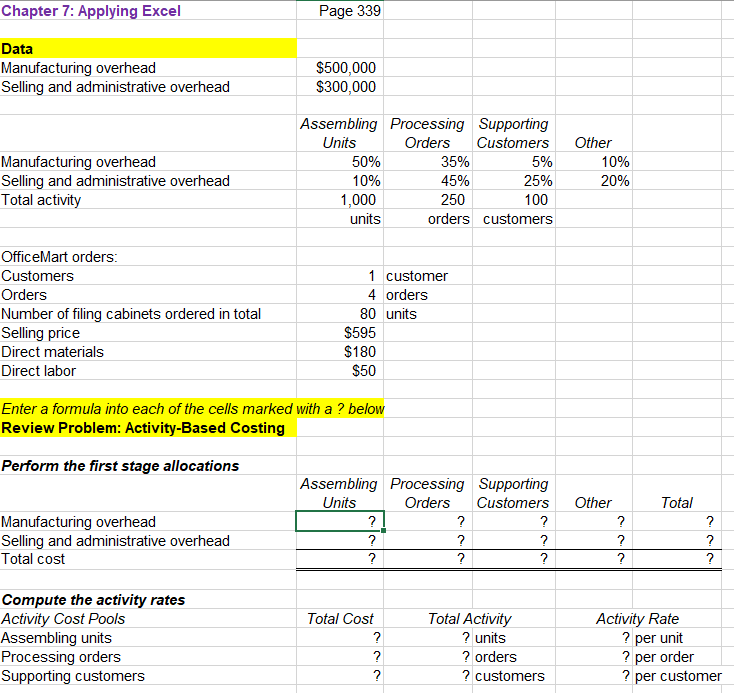
Task: Select the 'Chapter 7: Applying Excel' title cell
Action: (x=148, y=11)
